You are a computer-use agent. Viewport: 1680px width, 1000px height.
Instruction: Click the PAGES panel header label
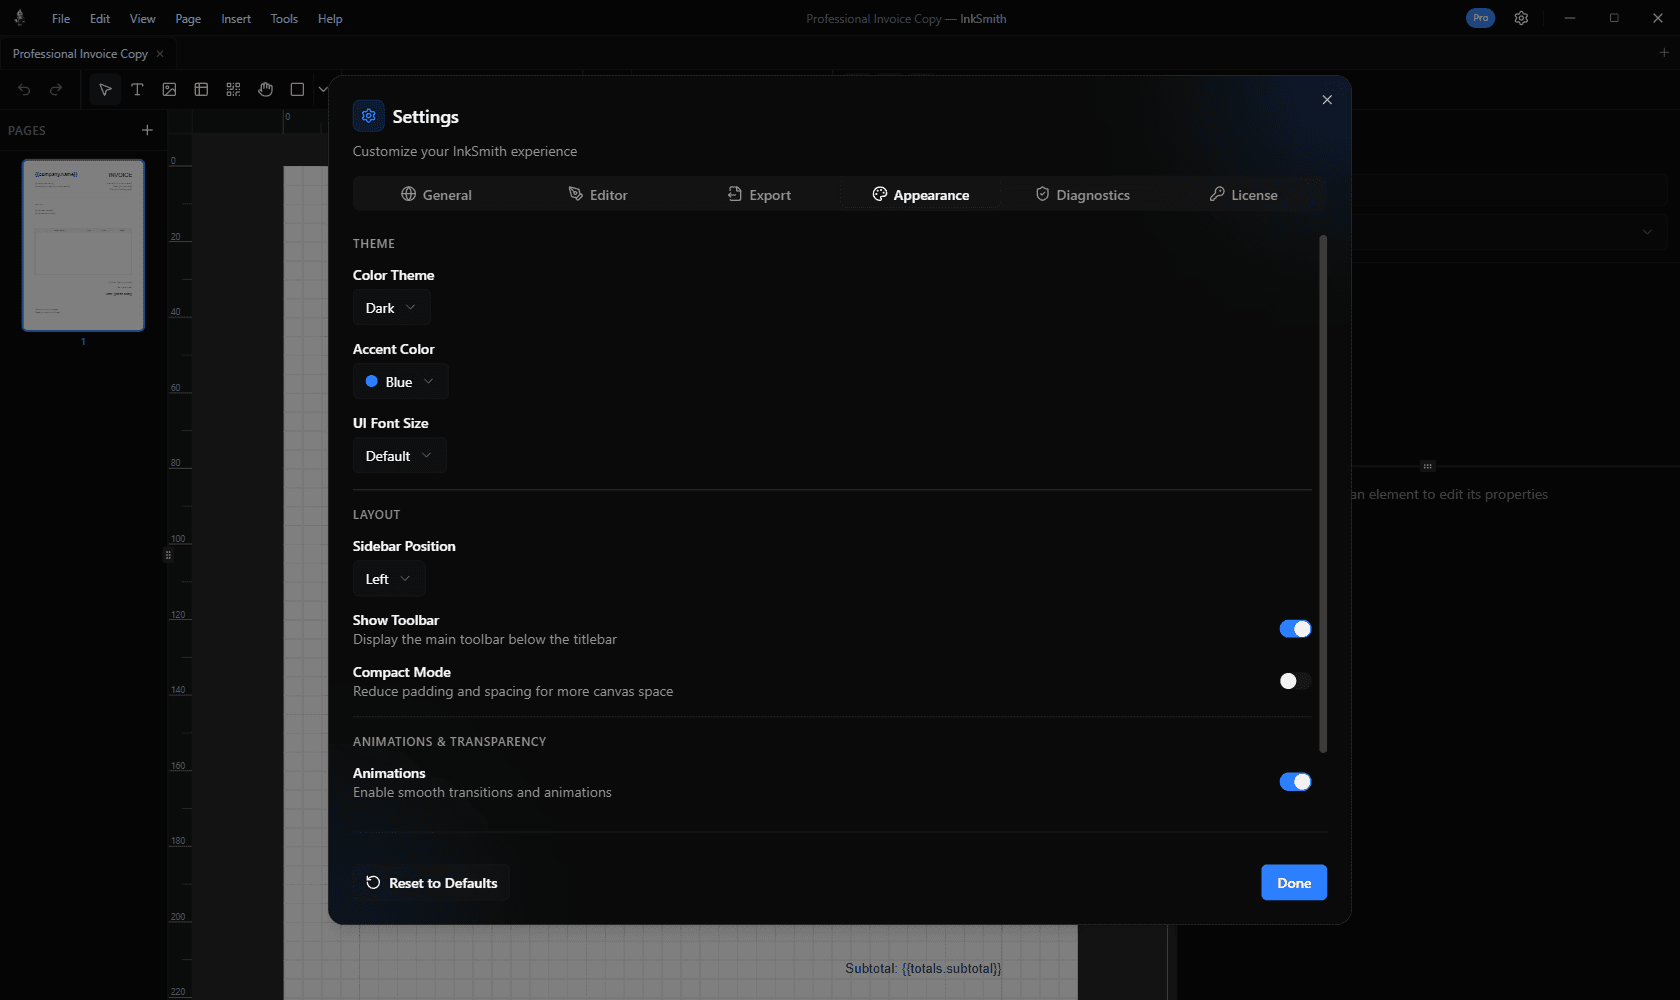27,131
